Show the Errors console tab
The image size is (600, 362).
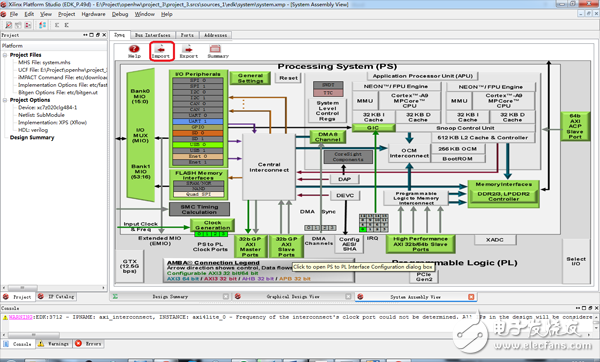(x=89, y=344)
